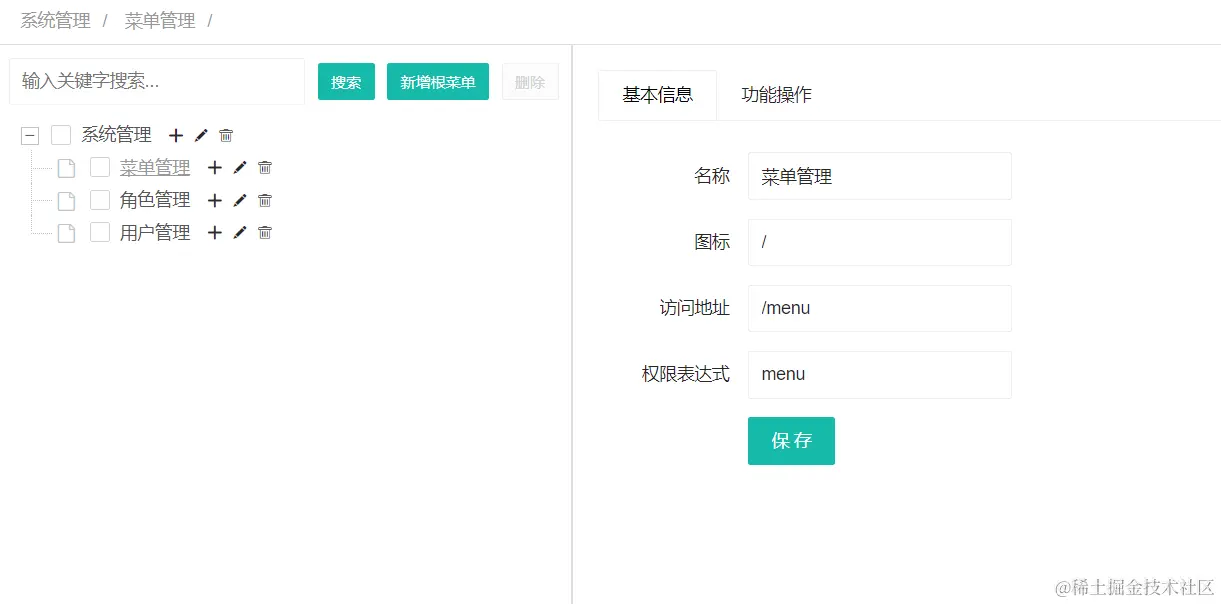Select the 角色管理 tree label
This screenshot has width=1221, height=604.
click(x=155, y=200)
